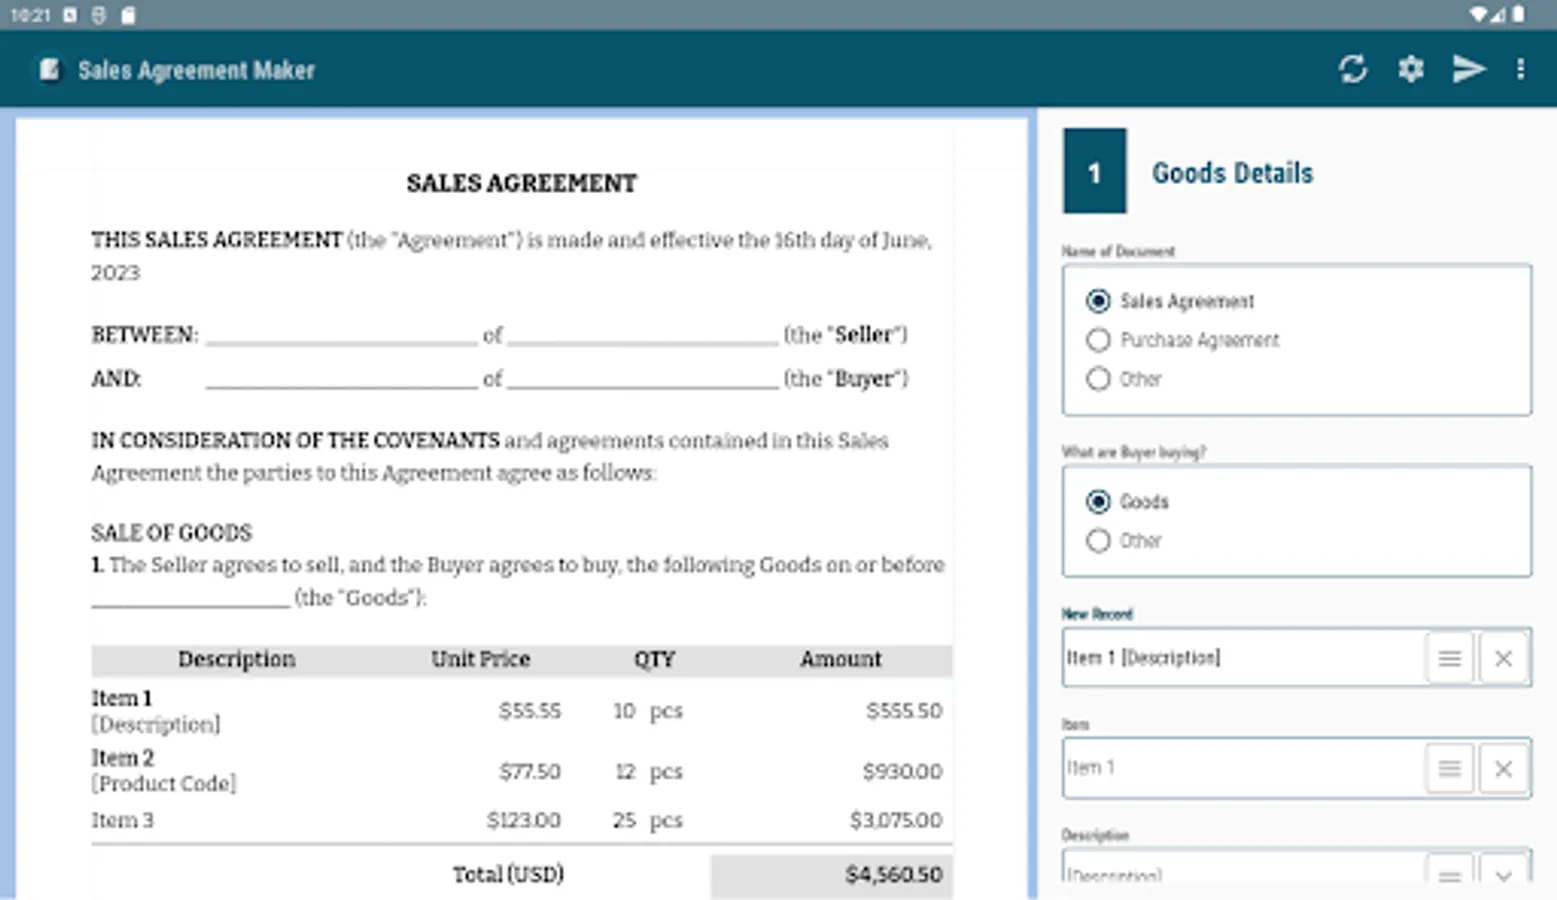Screen dimensions: 1557x900
Task: Expand the Description field chevron
Action: click(1502, 874)
